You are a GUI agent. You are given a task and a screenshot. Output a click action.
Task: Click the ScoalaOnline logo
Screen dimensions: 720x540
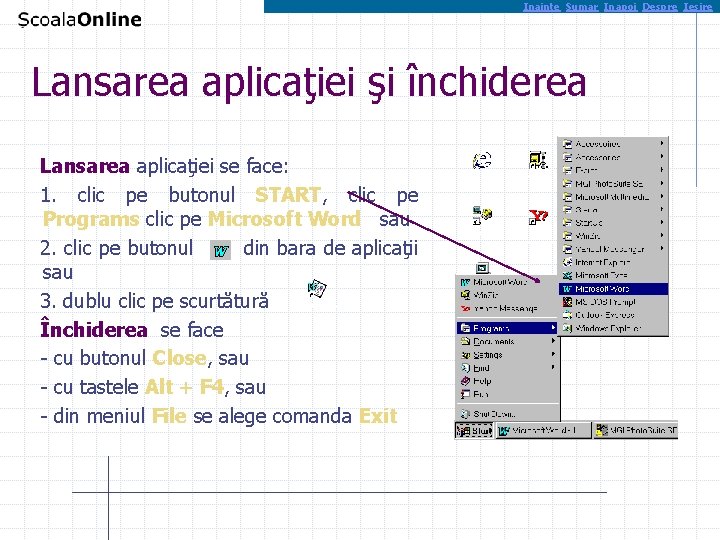point(79,20)
